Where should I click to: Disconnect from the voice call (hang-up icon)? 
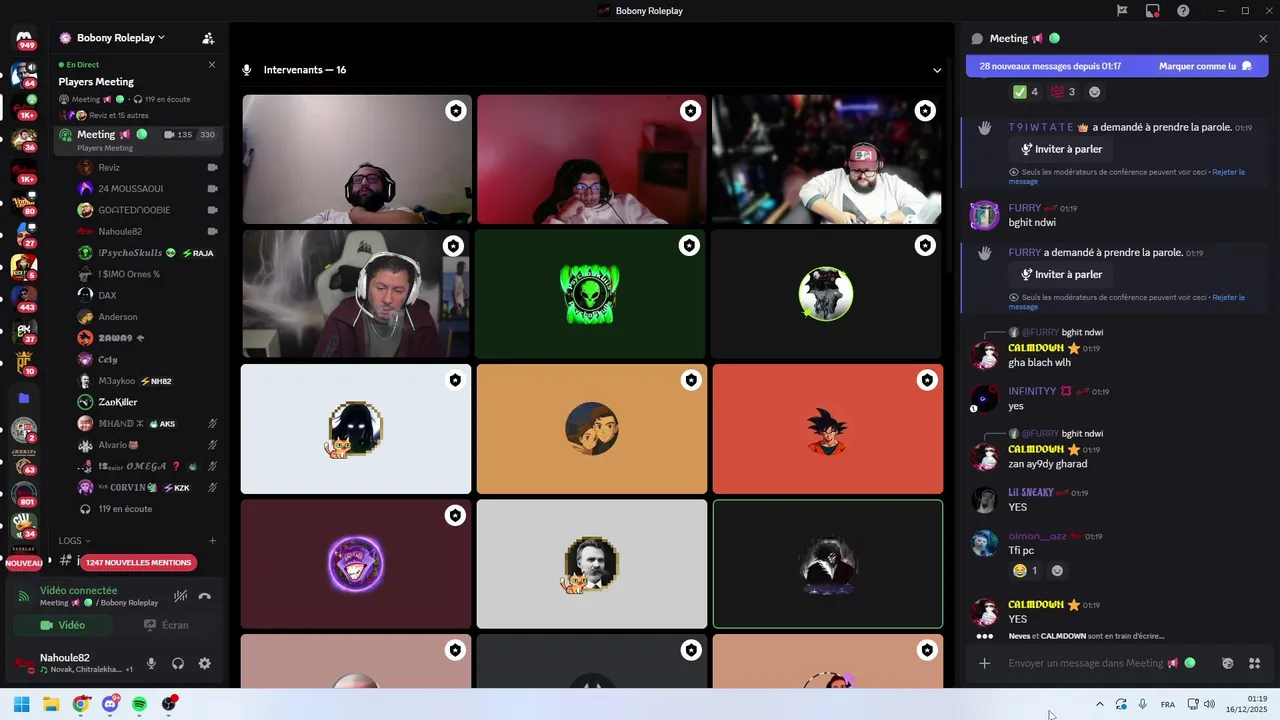tap(205, 596)
